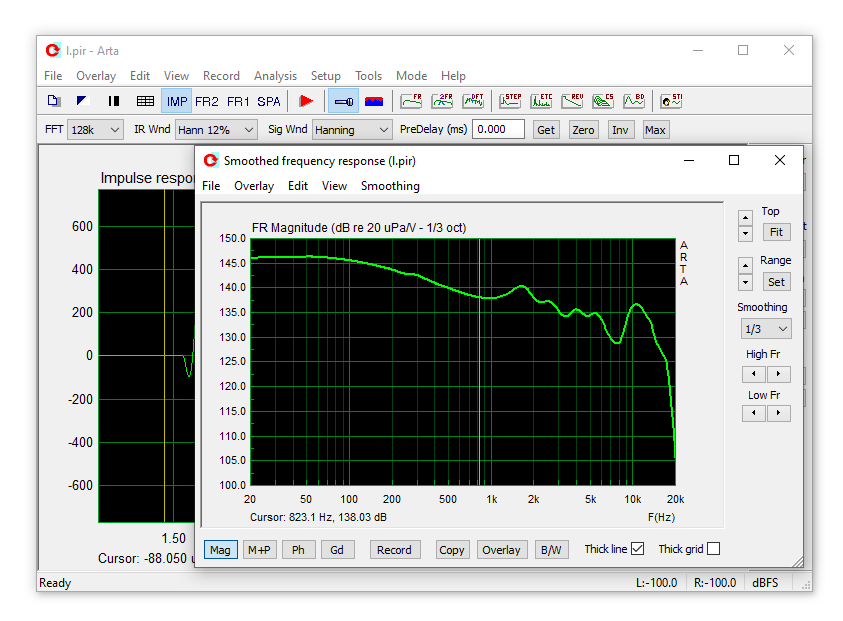This screenshot has height=621, width=843.
Task: Open the Mode menu
Action: pos(411,76)
